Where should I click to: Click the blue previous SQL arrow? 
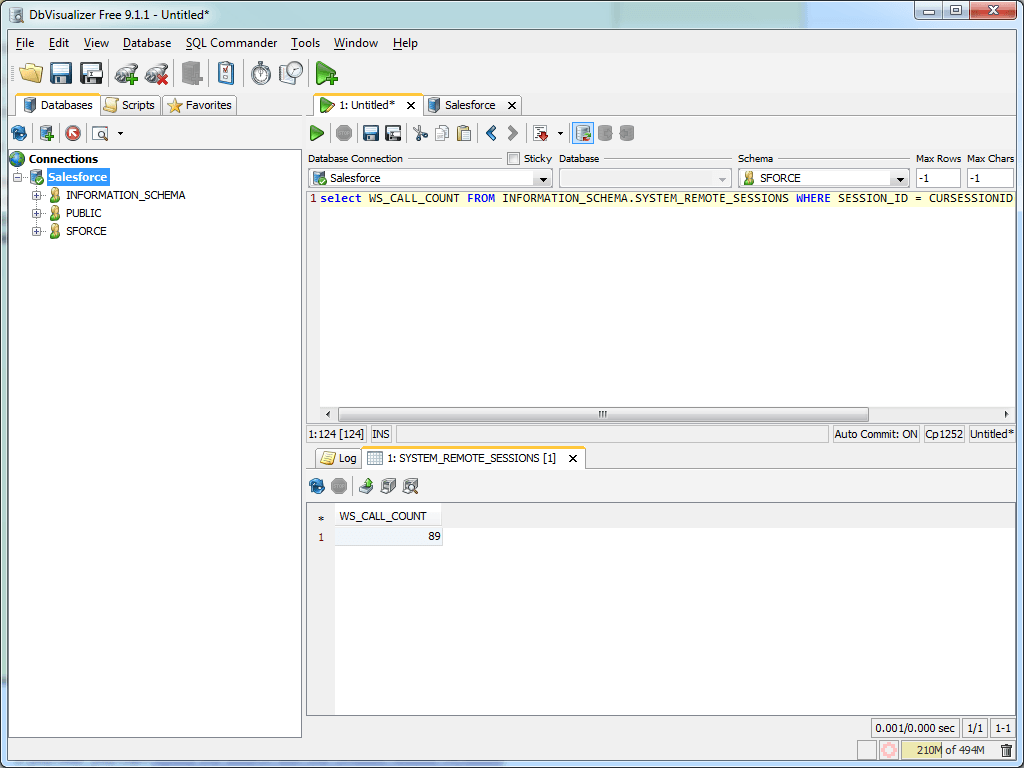point(491,133)
